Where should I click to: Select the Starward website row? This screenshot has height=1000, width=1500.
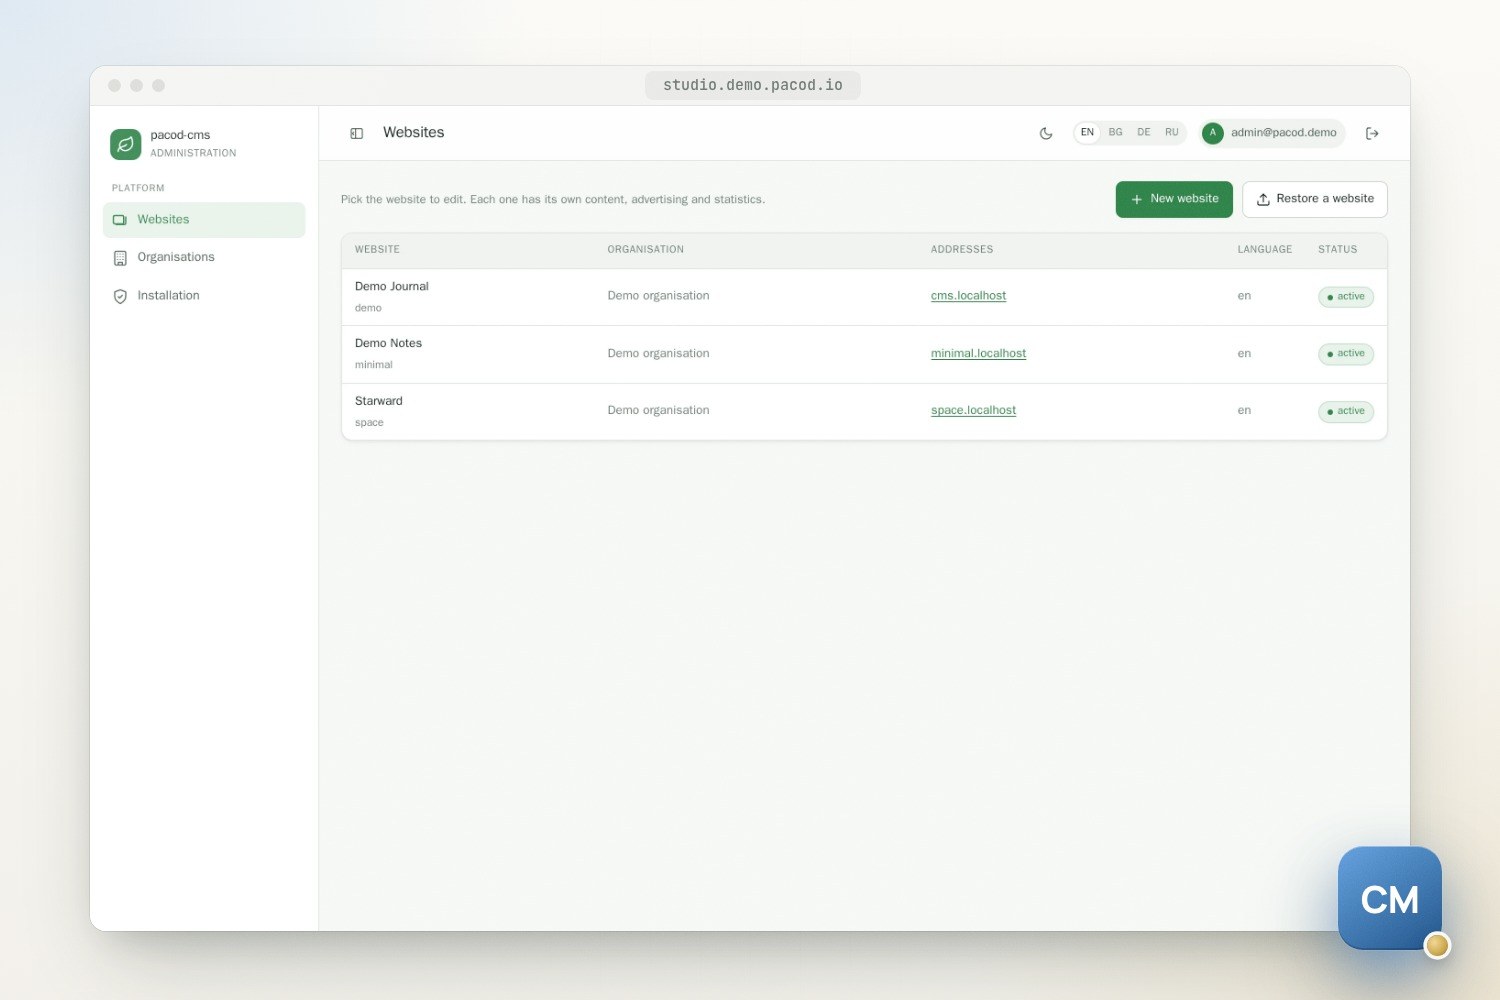pos(864,412)
